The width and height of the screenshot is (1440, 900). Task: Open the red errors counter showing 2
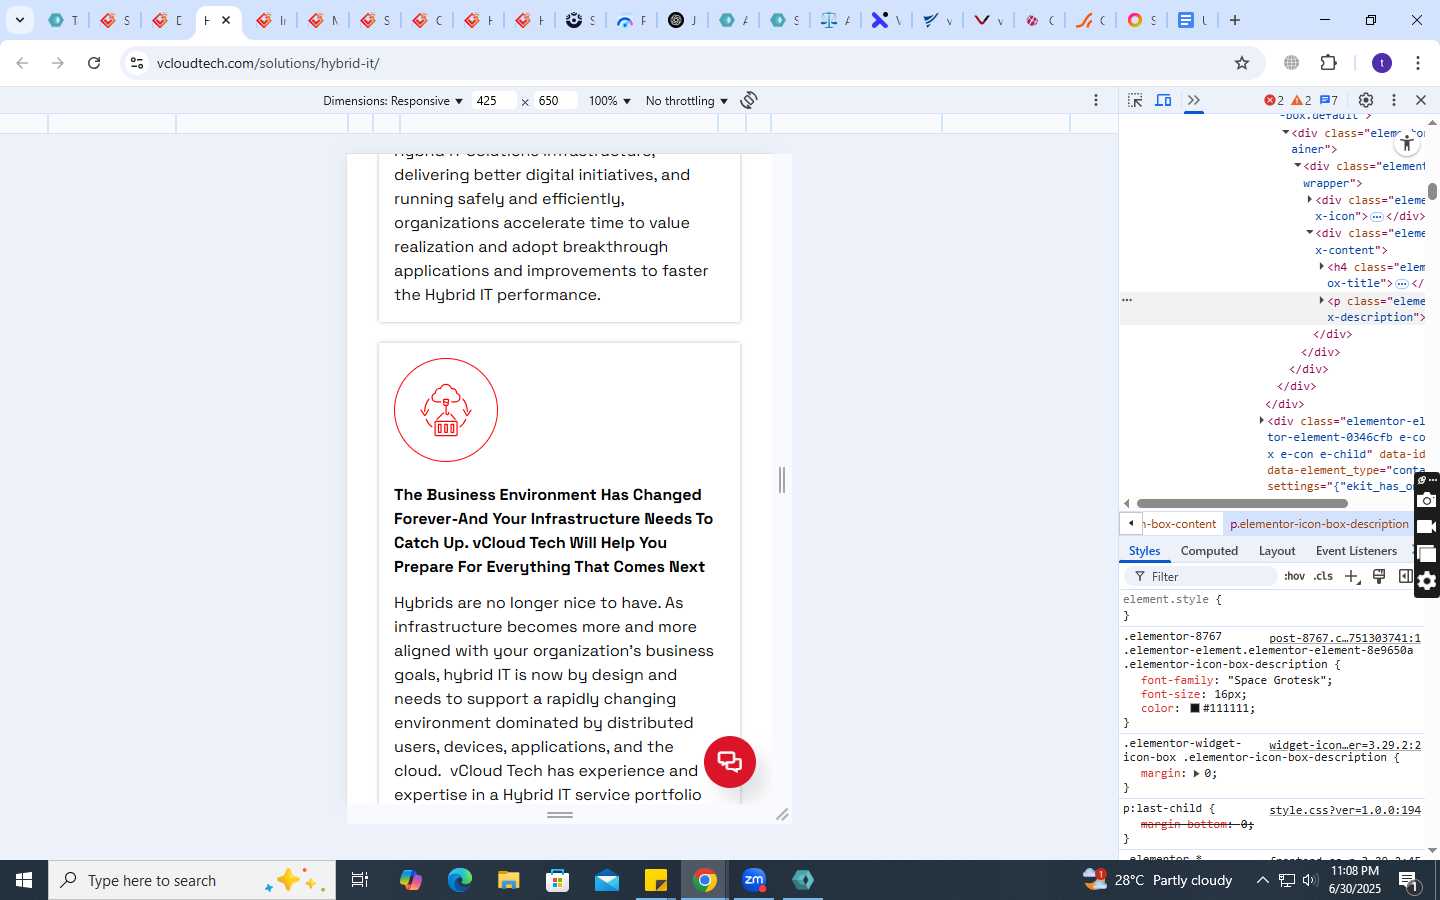[1274, 100]
